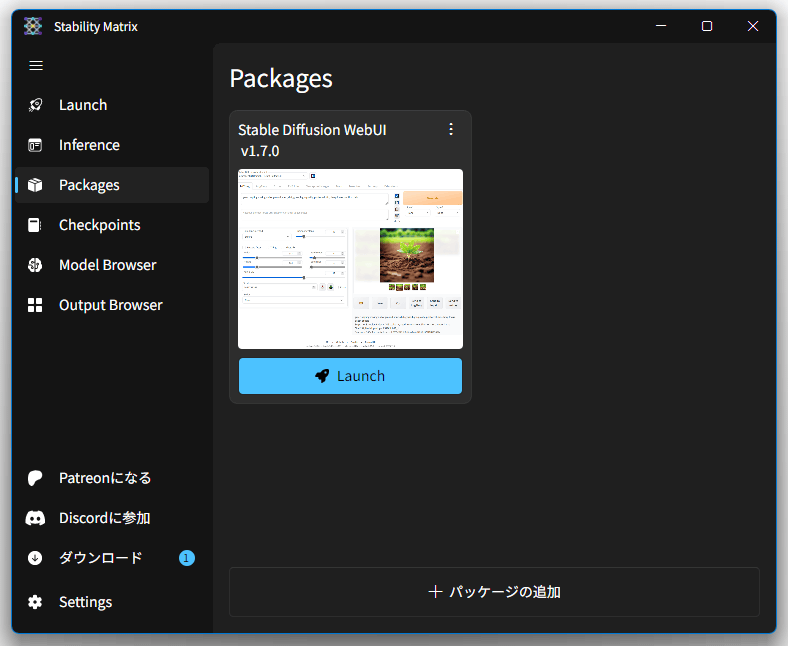
Task: Open the Output Browser page
Action: click(x=112, y=305)
